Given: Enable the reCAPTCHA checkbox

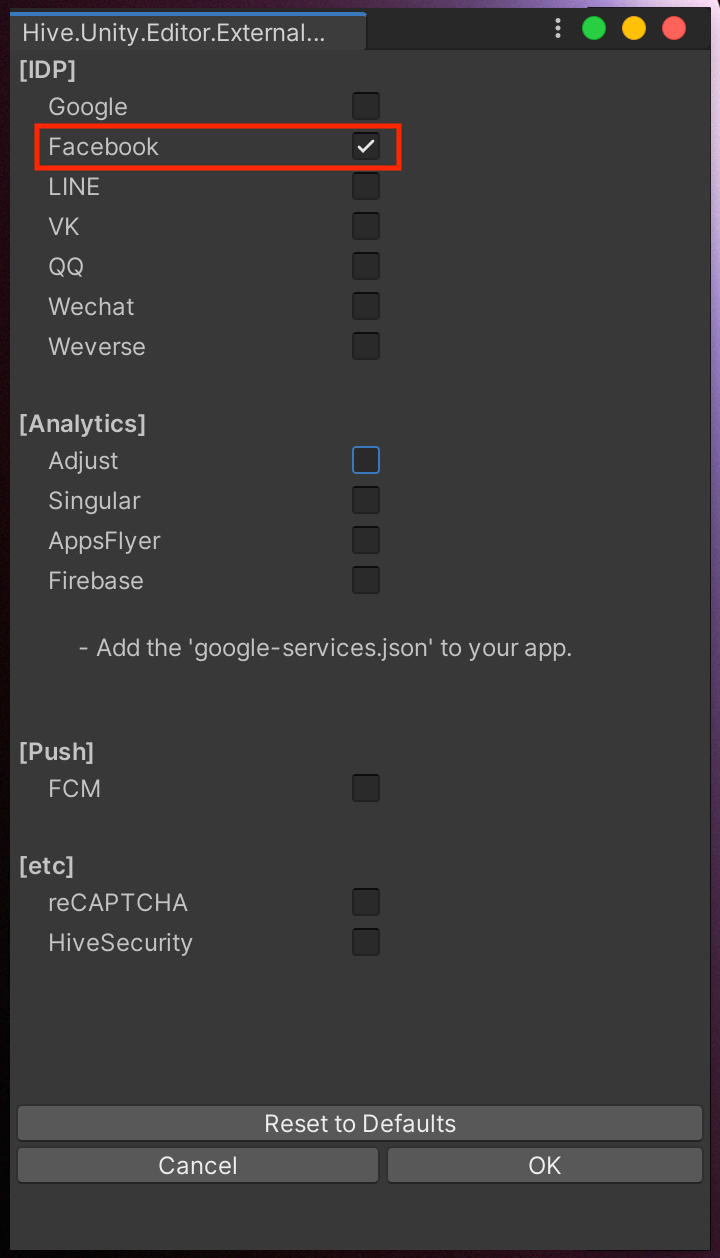Looking at the screenshot, I should point(366,901).
